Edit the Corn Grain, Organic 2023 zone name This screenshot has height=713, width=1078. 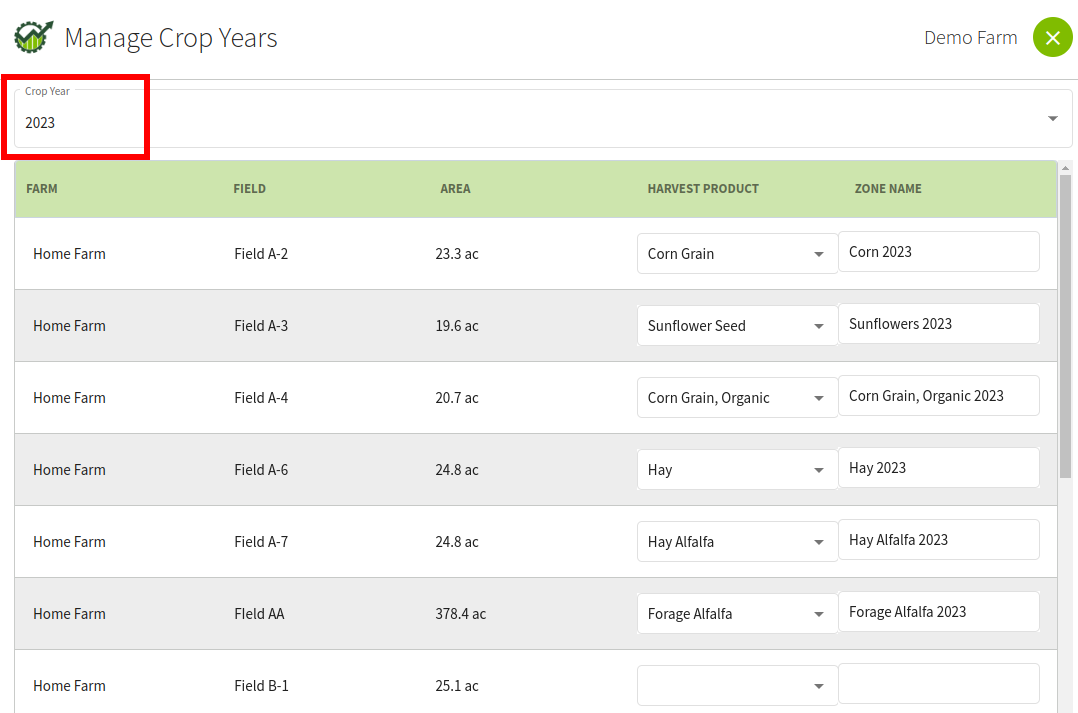pyautogui.click(x=938, y=395)
